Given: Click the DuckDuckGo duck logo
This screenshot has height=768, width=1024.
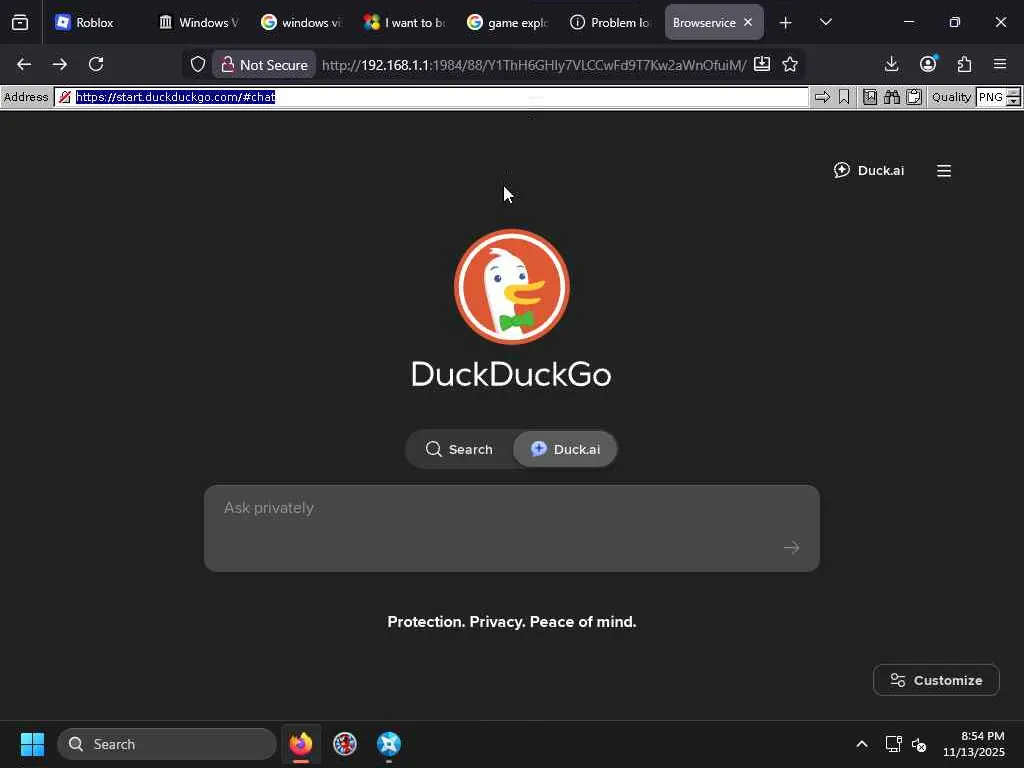Looking at the screenshot, I should [x=512, y=287].
